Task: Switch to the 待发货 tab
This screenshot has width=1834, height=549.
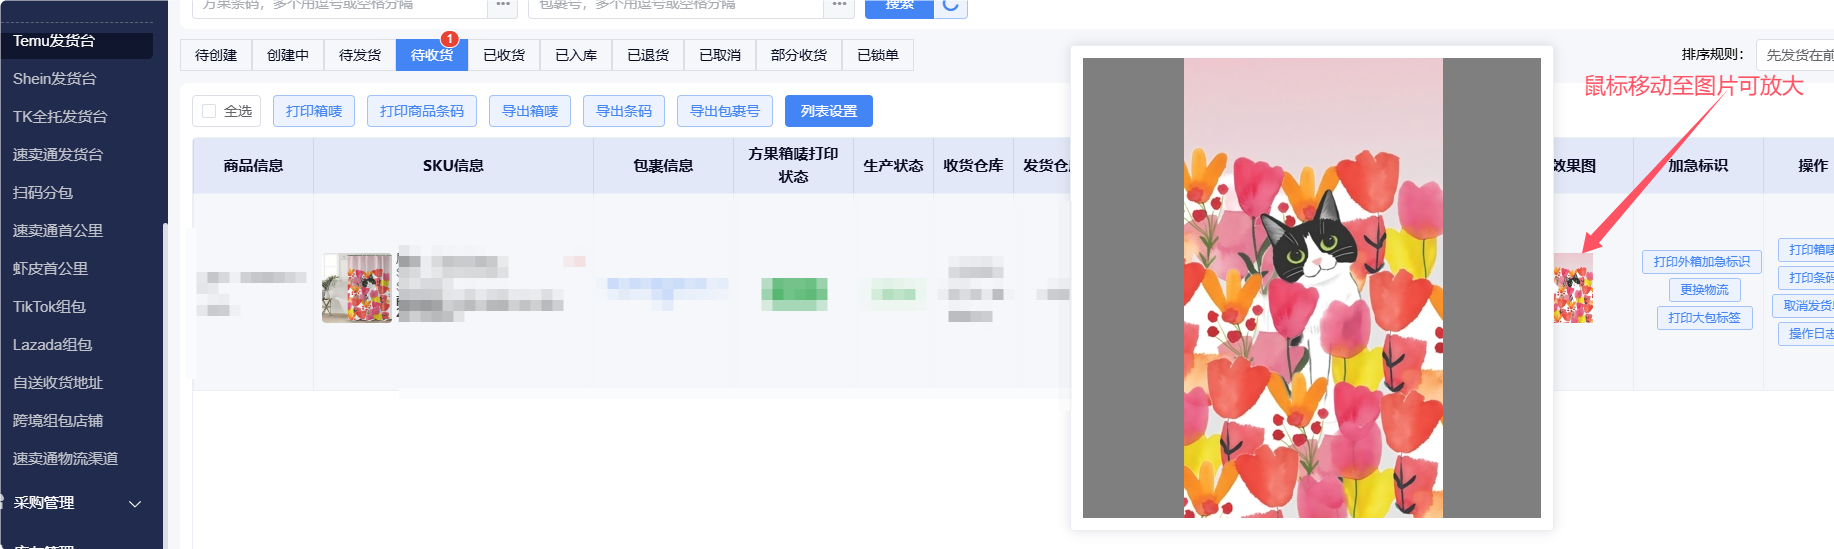Action: [360, 55]
